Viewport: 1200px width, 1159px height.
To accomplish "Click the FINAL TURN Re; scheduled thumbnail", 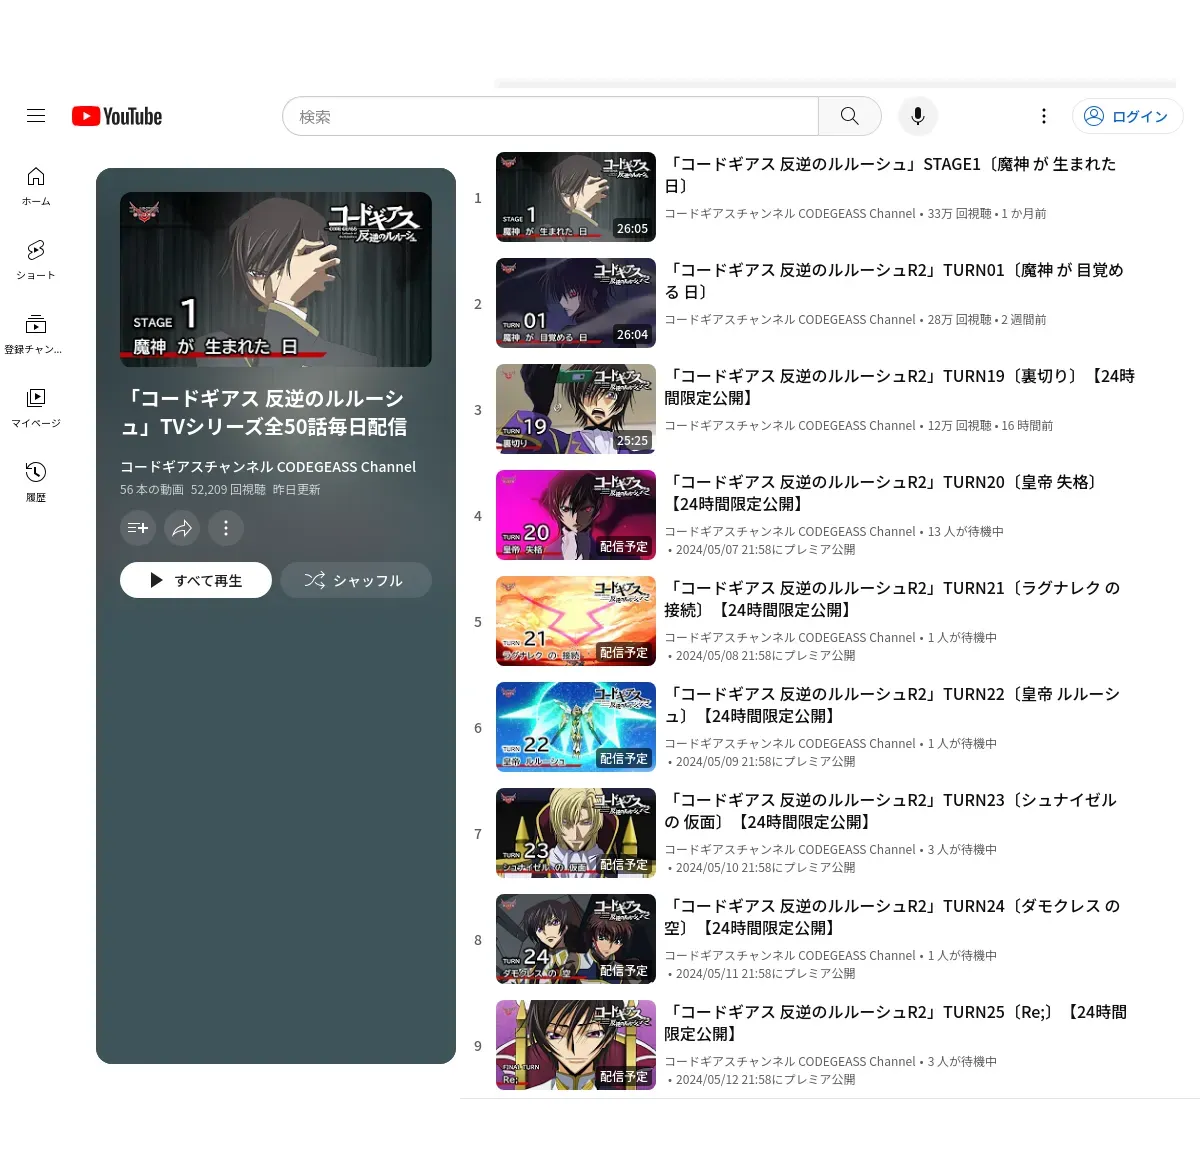I will pos(576,1045).
